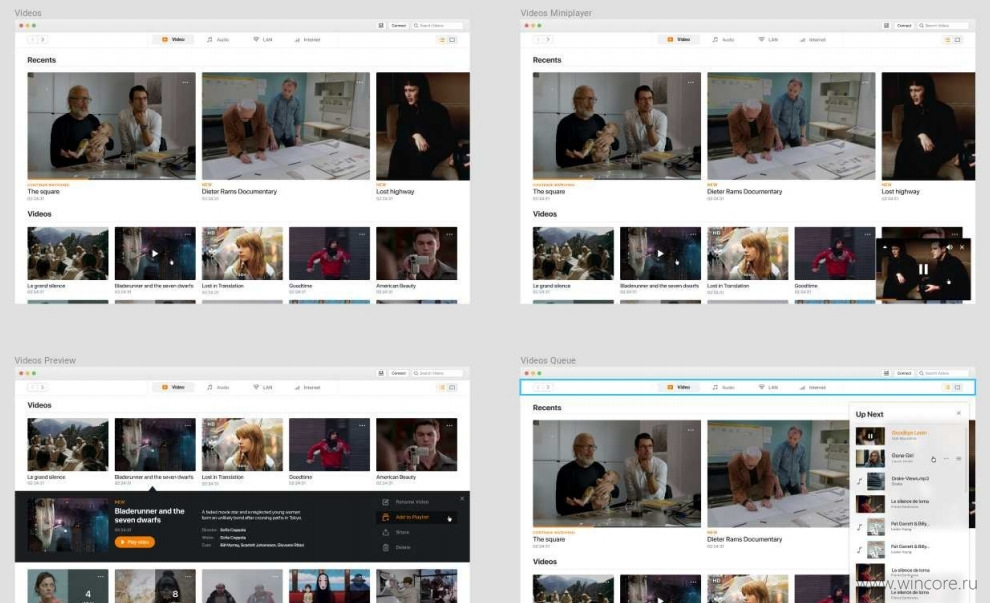Open Internet tab in Videos Preview window
This screenshot has height=603, width=990.
click(x=307, y=388)
